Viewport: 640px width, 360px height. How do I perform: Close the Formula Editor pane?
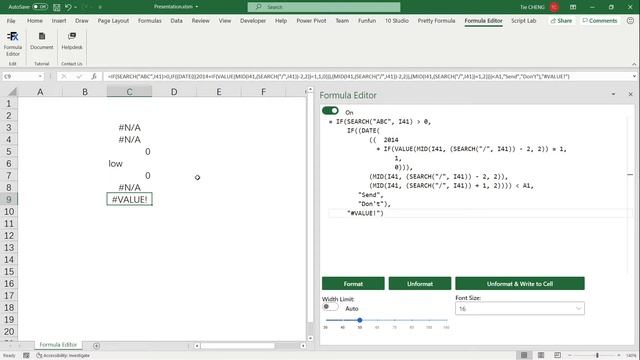click(x=630, y=94)
